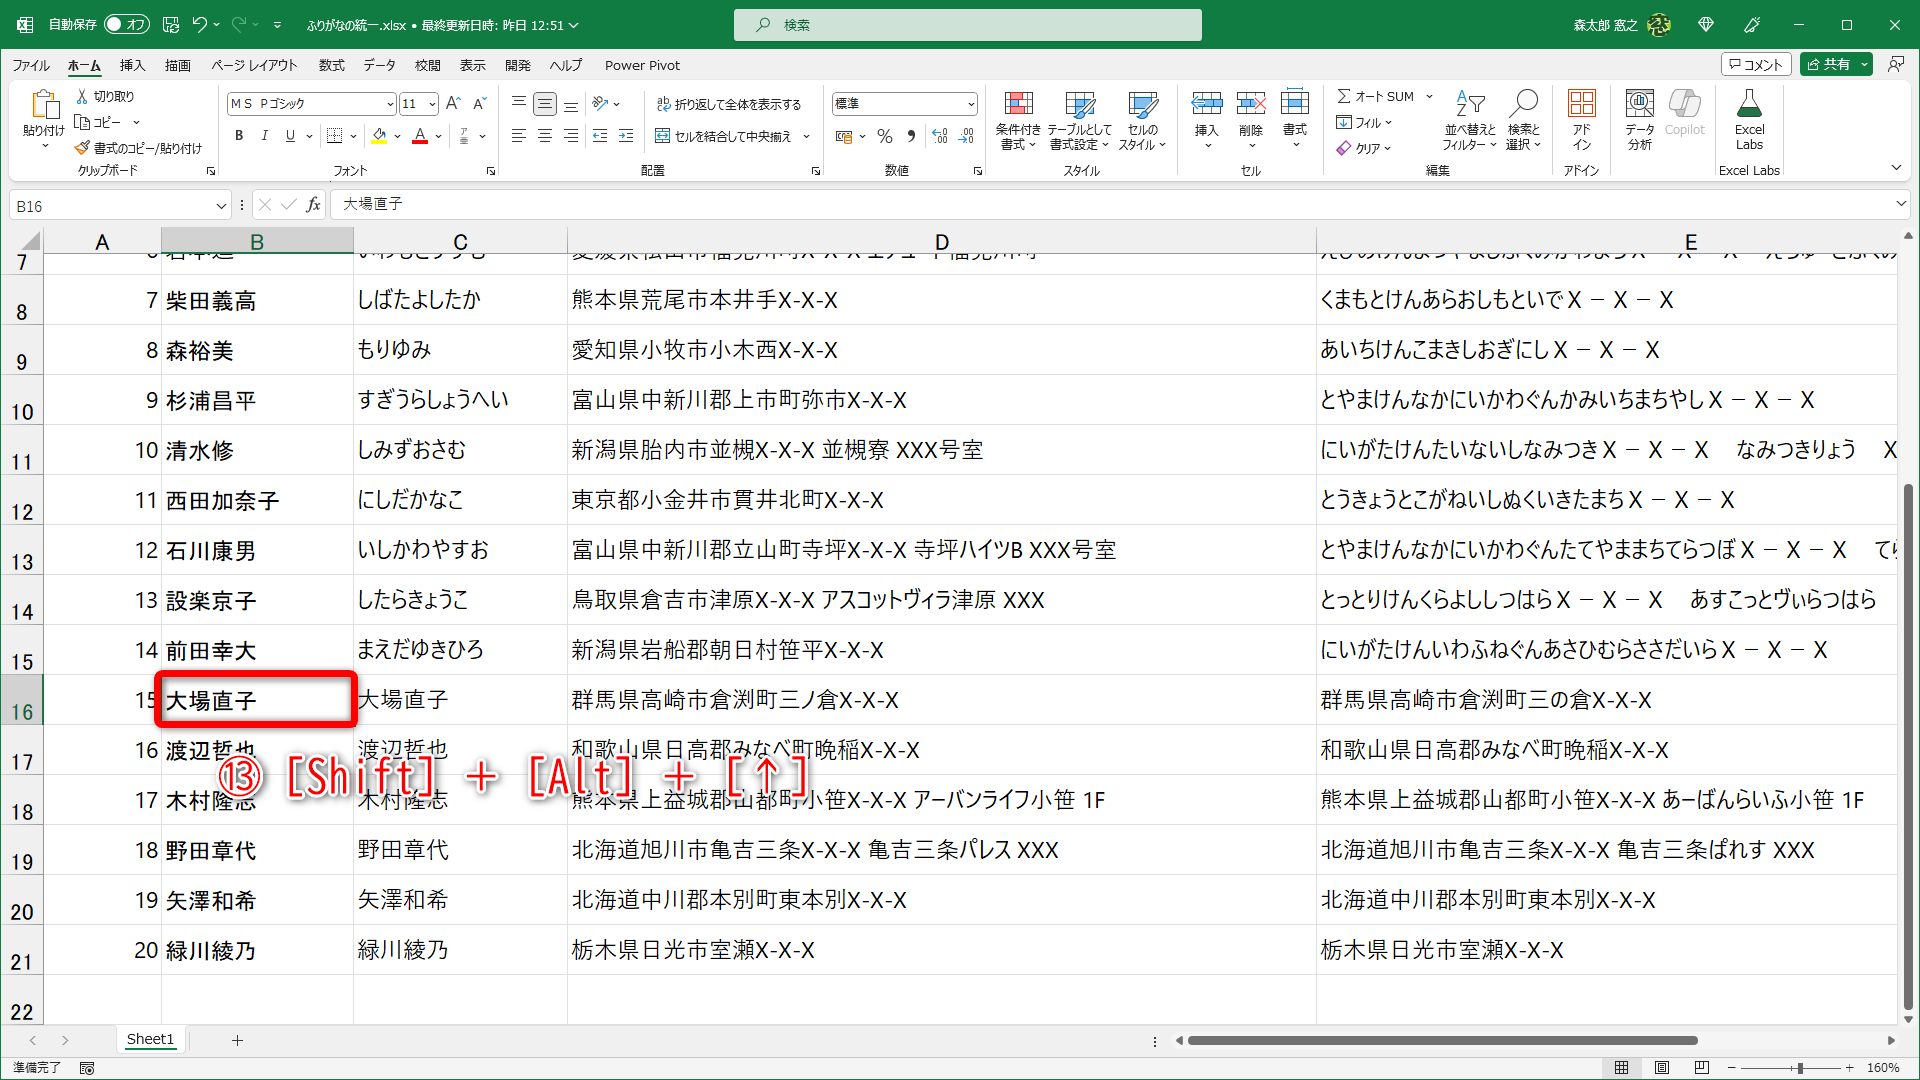The image size is (1920, 1080).
Task: Open the 条件付き書式 (Conditional Formatting) icon
Action: tap(1018, 120)
